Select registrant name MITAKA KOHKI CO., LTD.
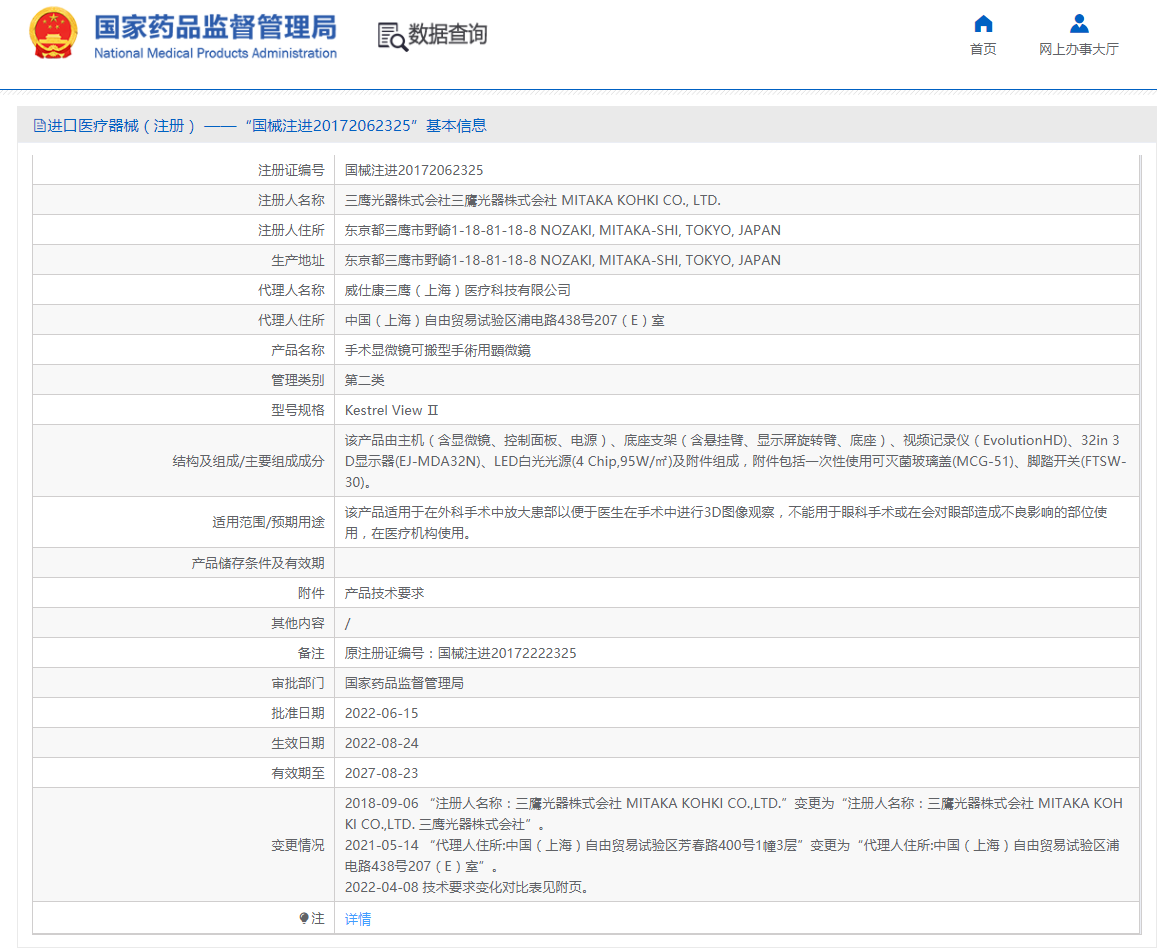 pyautogui.click(x=641, y=201)
